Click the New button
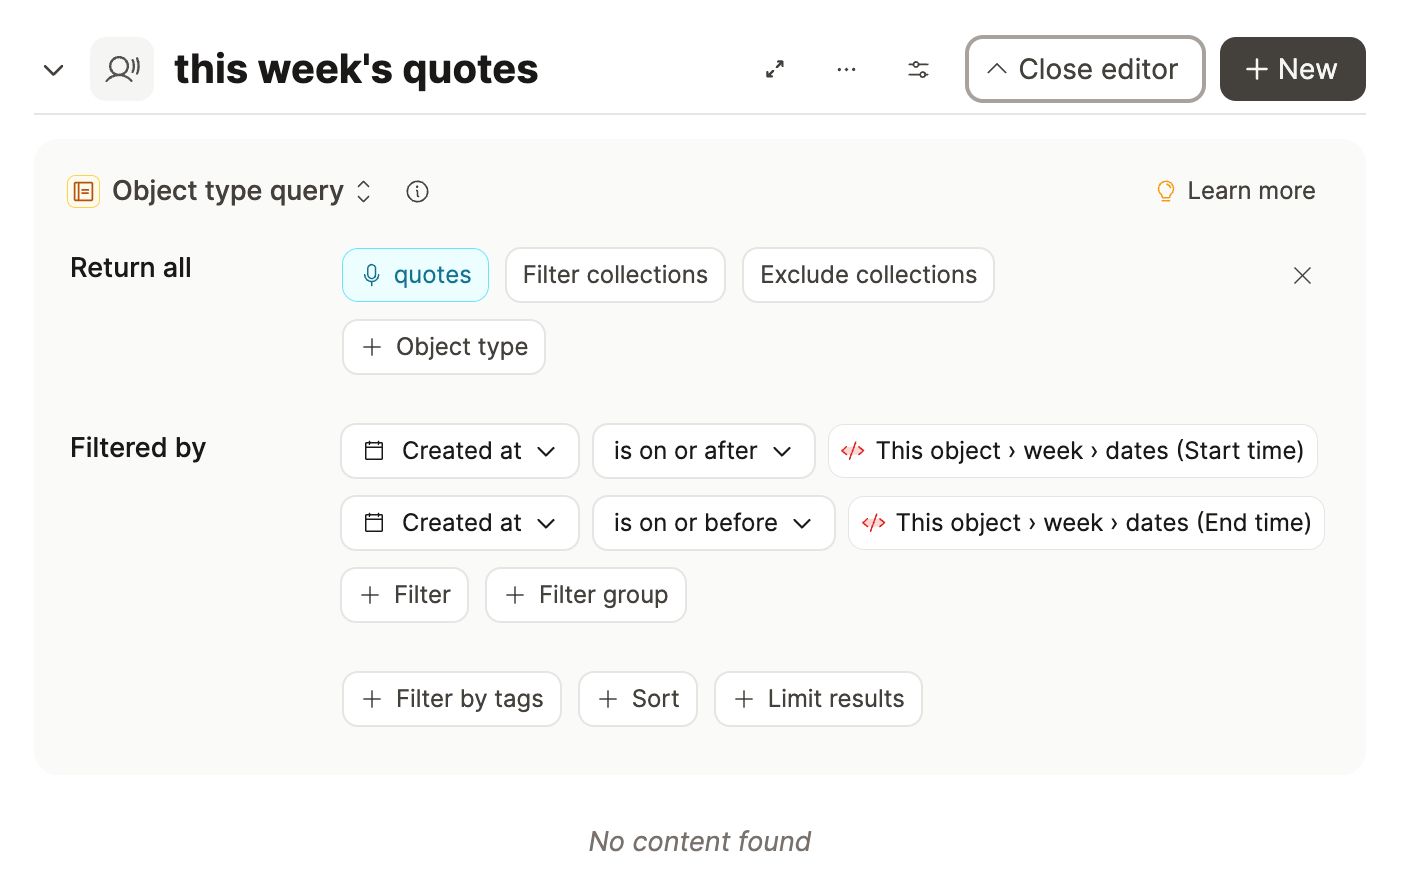 point(1293,69)
